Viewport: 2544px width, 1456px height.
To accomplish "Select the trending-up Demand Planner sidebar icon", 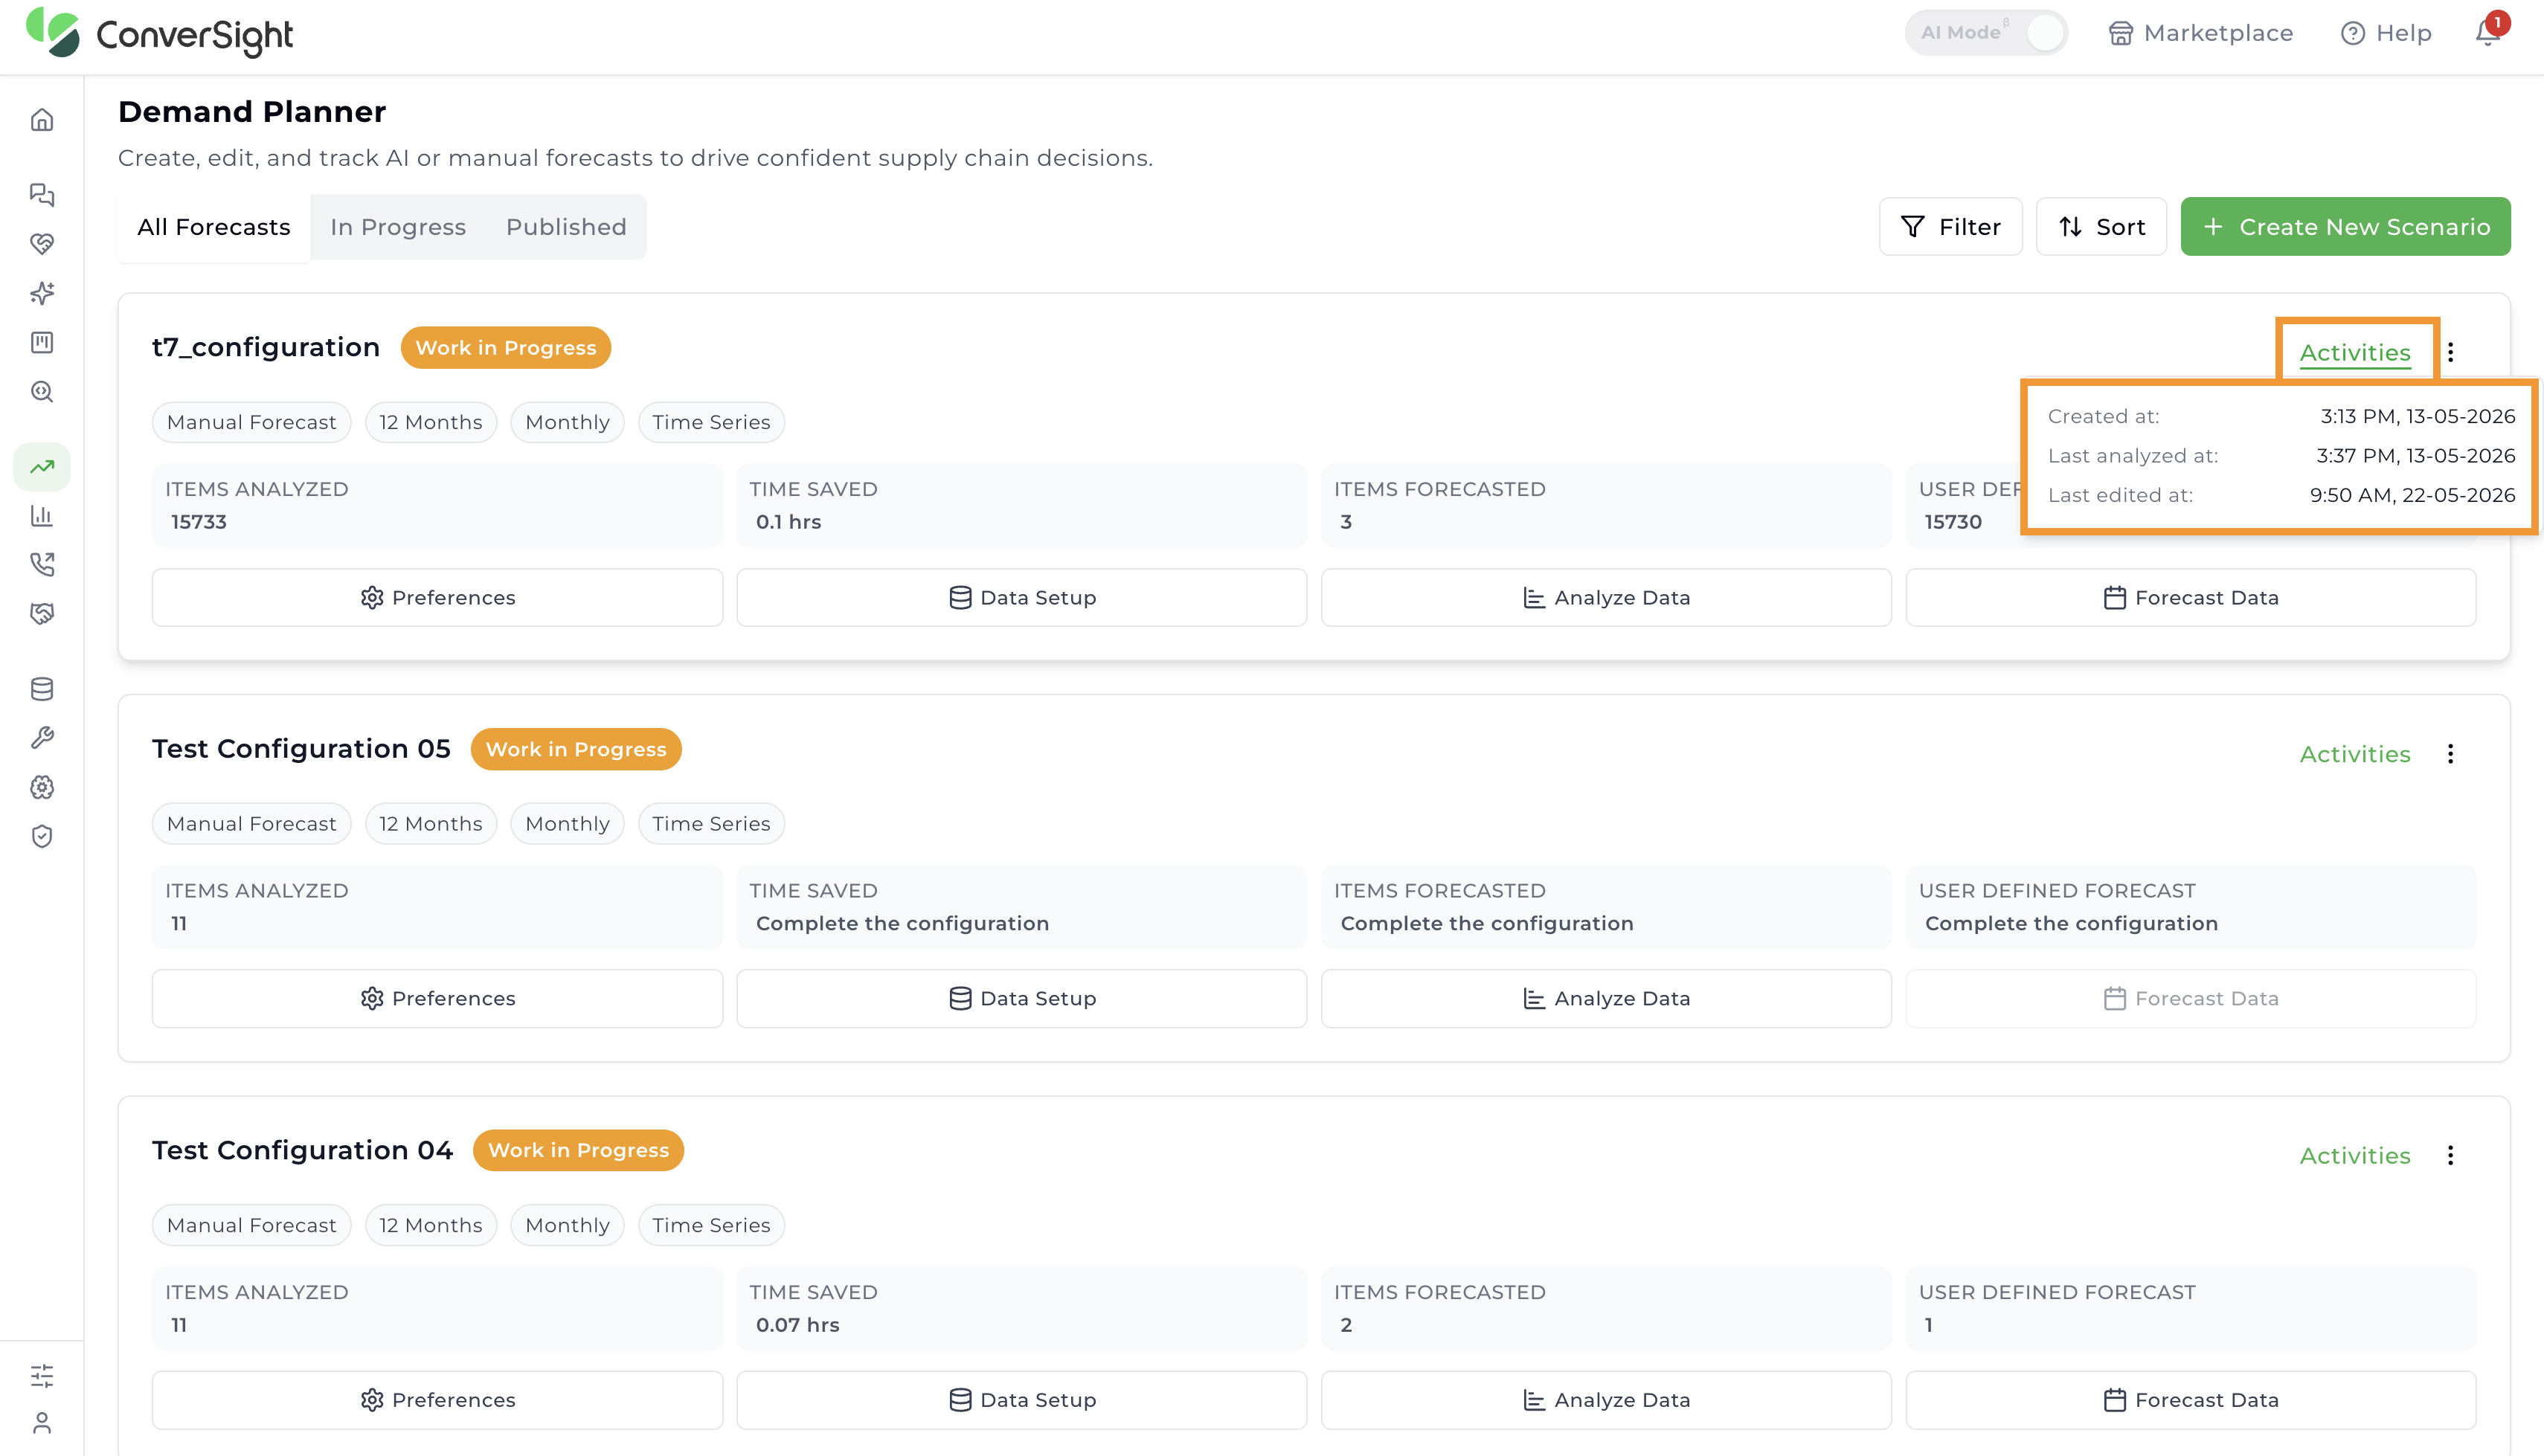I will (x=42, y=467).
